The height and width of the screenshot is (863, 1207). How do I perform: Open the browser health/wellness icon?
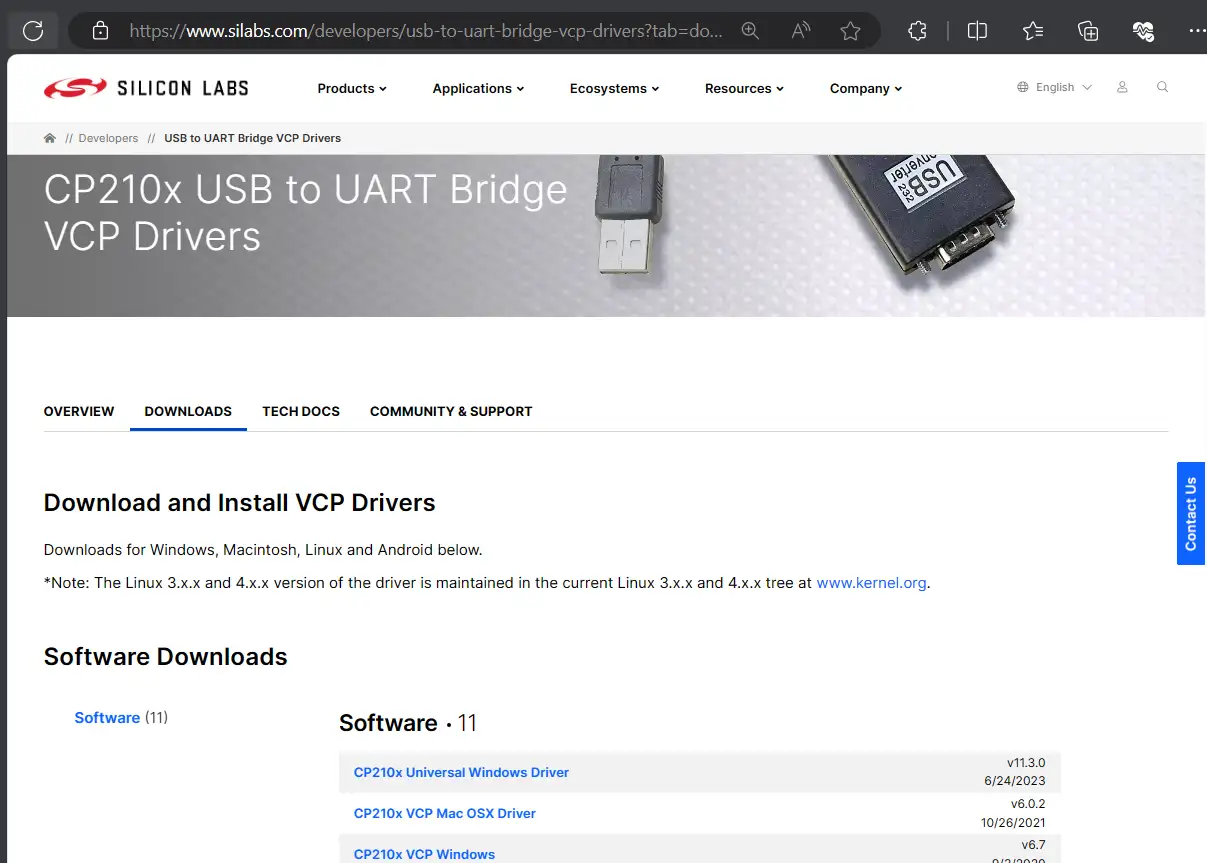click(1143, 30)
